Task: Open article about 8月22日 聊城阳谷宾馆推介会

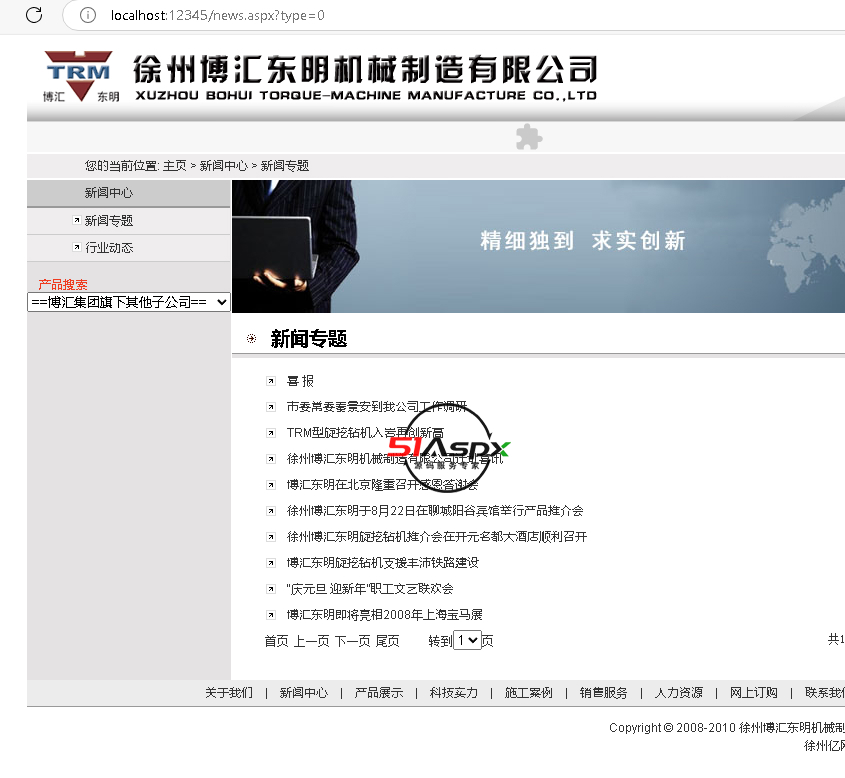Action: (435, 511)
